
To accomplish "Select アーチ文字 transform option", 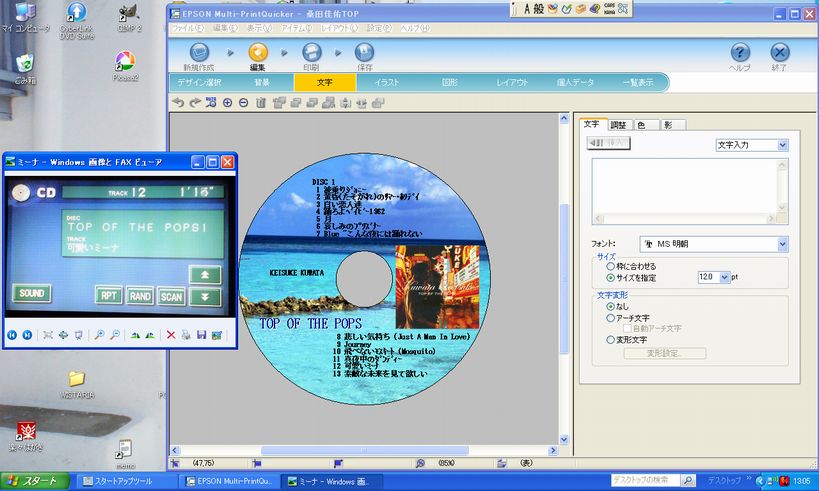I will pyautogui.click(x=628, y=318).
